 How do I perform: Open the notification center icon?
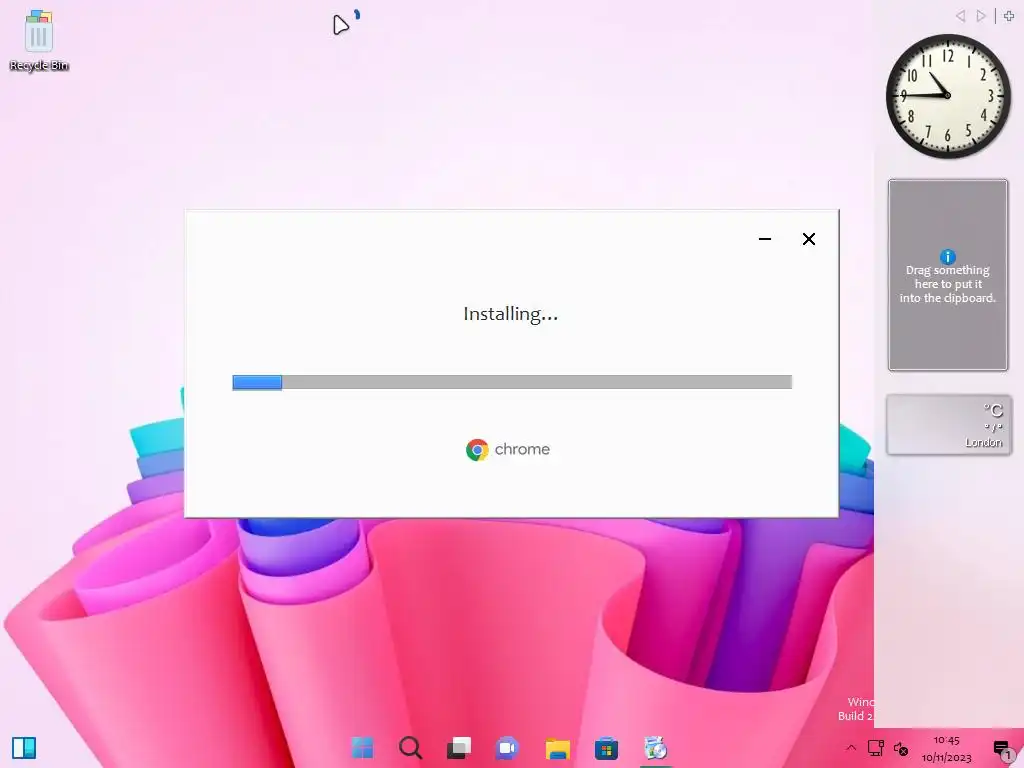click(1002, 748)
